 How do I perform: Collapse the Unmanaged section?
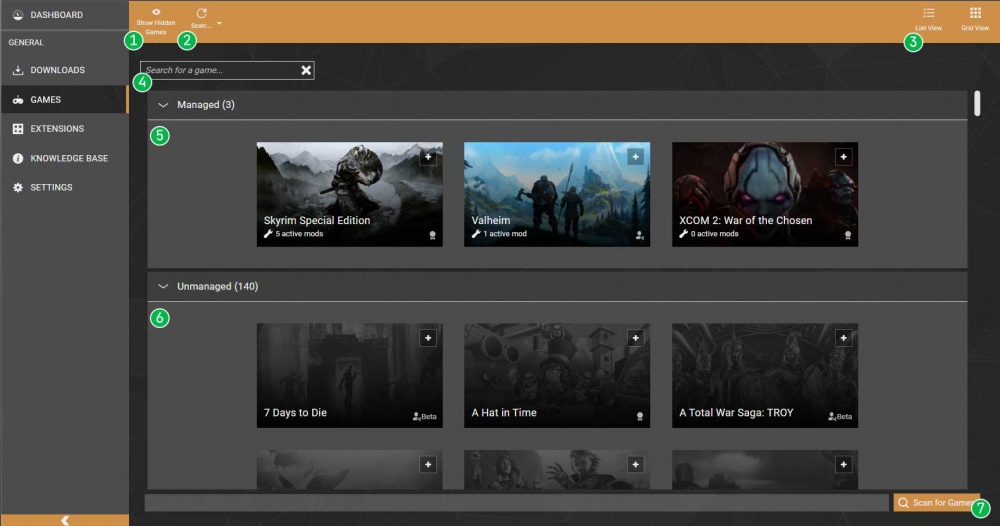163,286
